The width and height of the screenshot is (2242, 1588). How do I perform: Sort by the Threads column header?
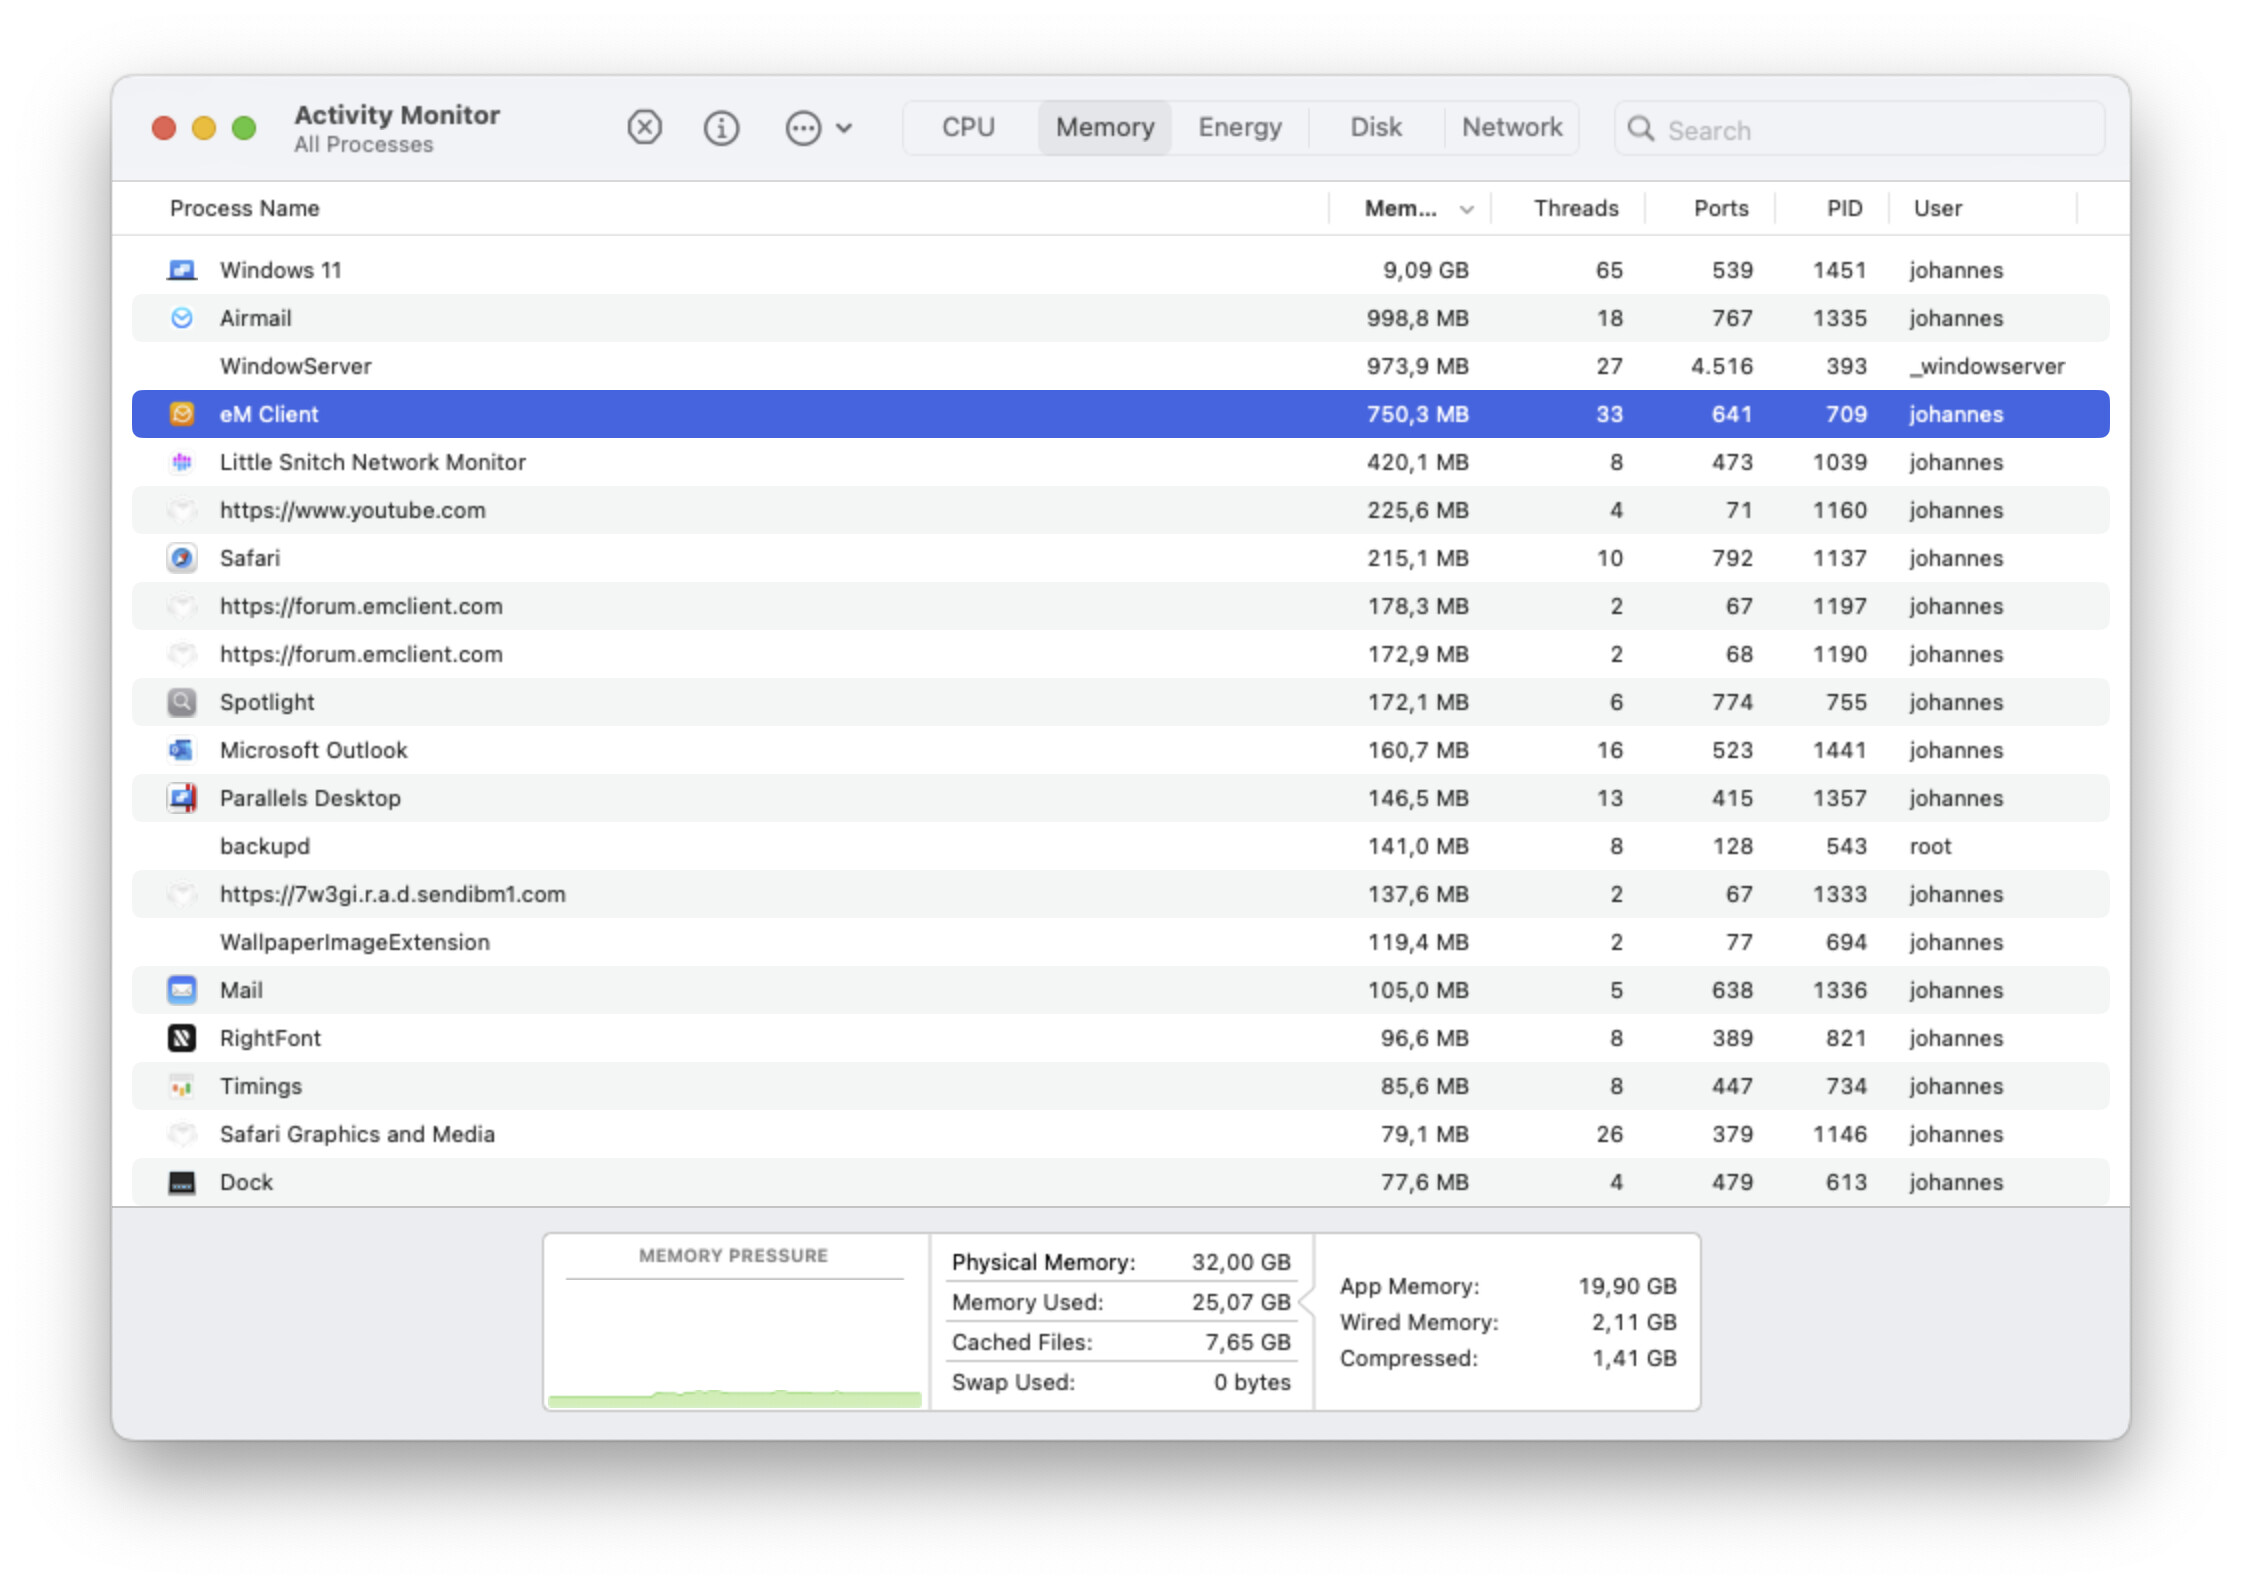tap(1575, 209)
